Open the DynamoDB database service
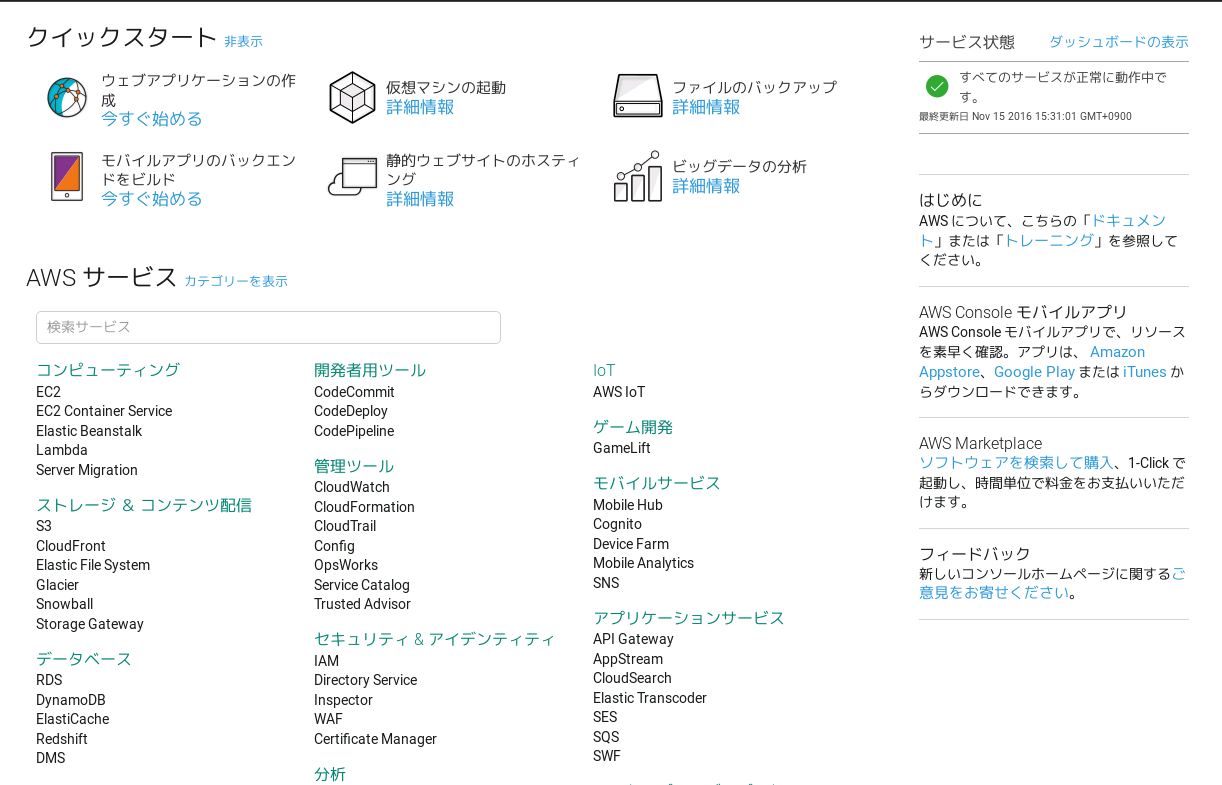This screenshot has height=785, width=1222. click(x=70, y=700)
